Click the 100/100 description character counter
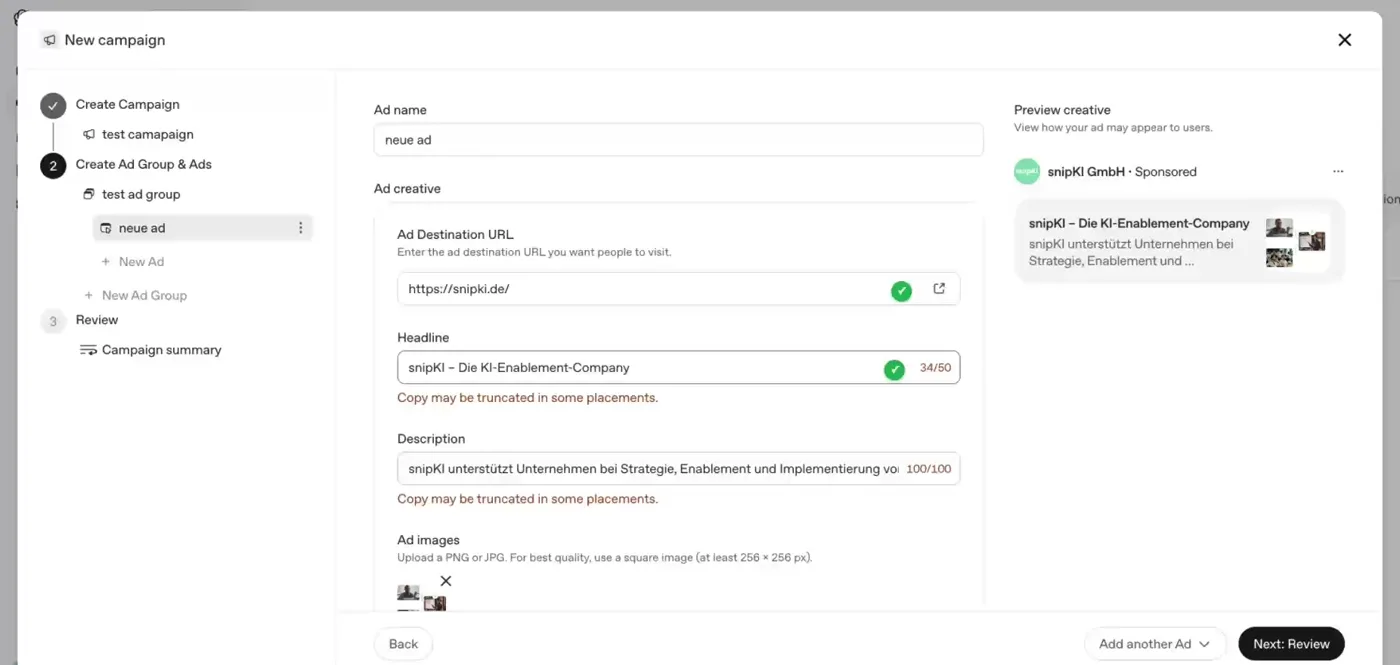1400x665 pixels. pyautogui.click(x=928, y=469)
